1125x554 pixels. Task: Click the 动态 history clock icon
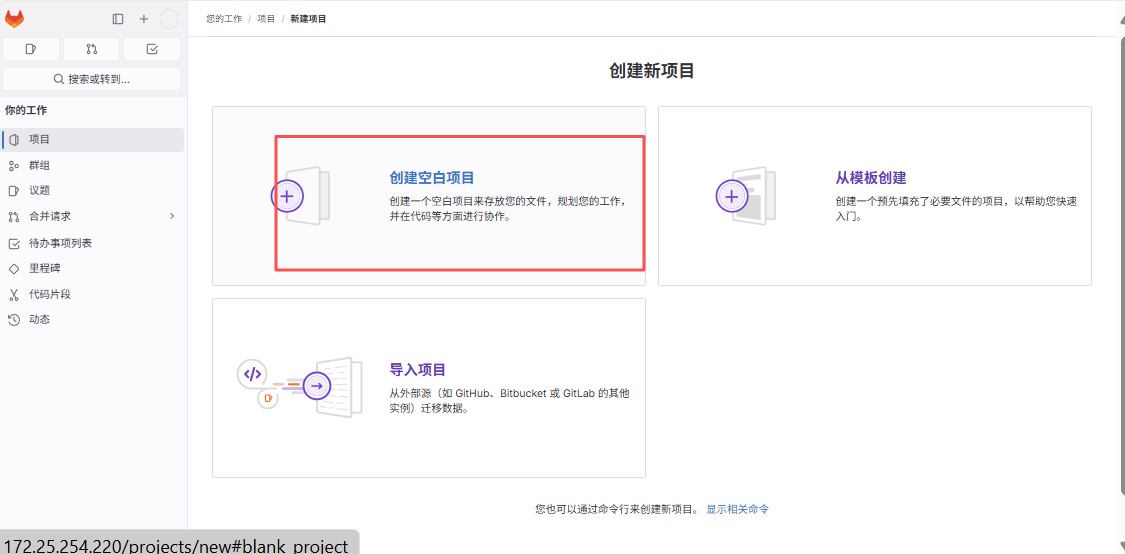14,319
